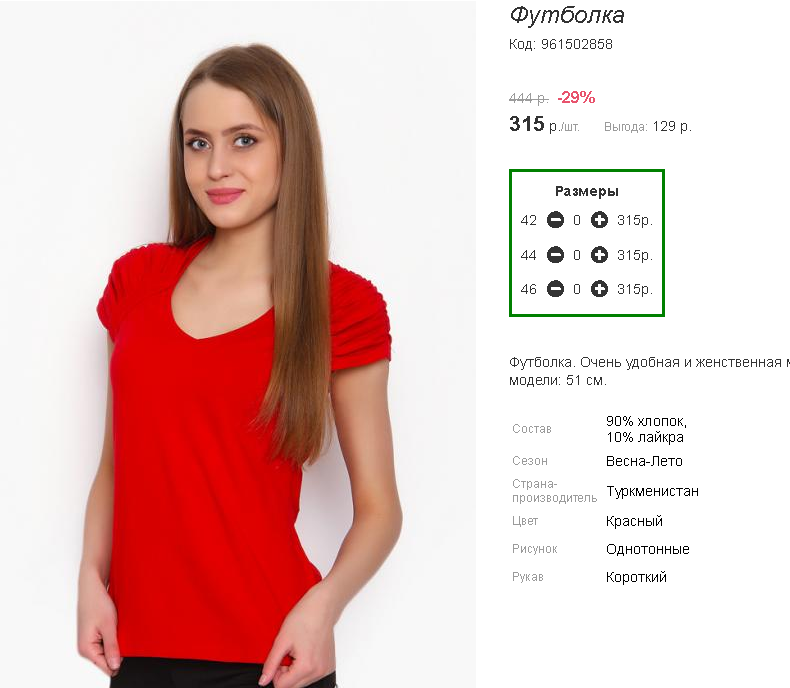Select the quantity value for size 42
This screenshot has height=688, width=790.
577,221
